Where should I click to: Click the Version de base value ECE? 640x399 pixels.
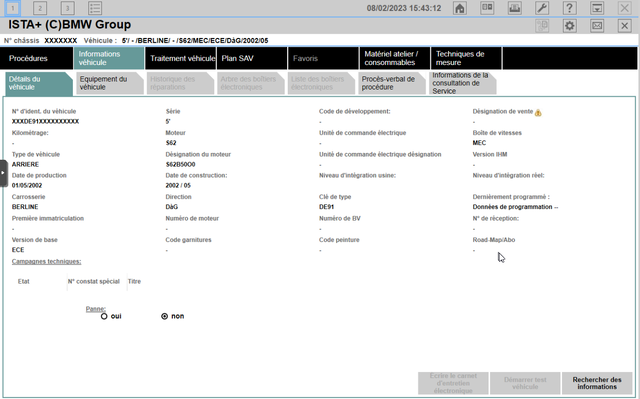[18, 250]
